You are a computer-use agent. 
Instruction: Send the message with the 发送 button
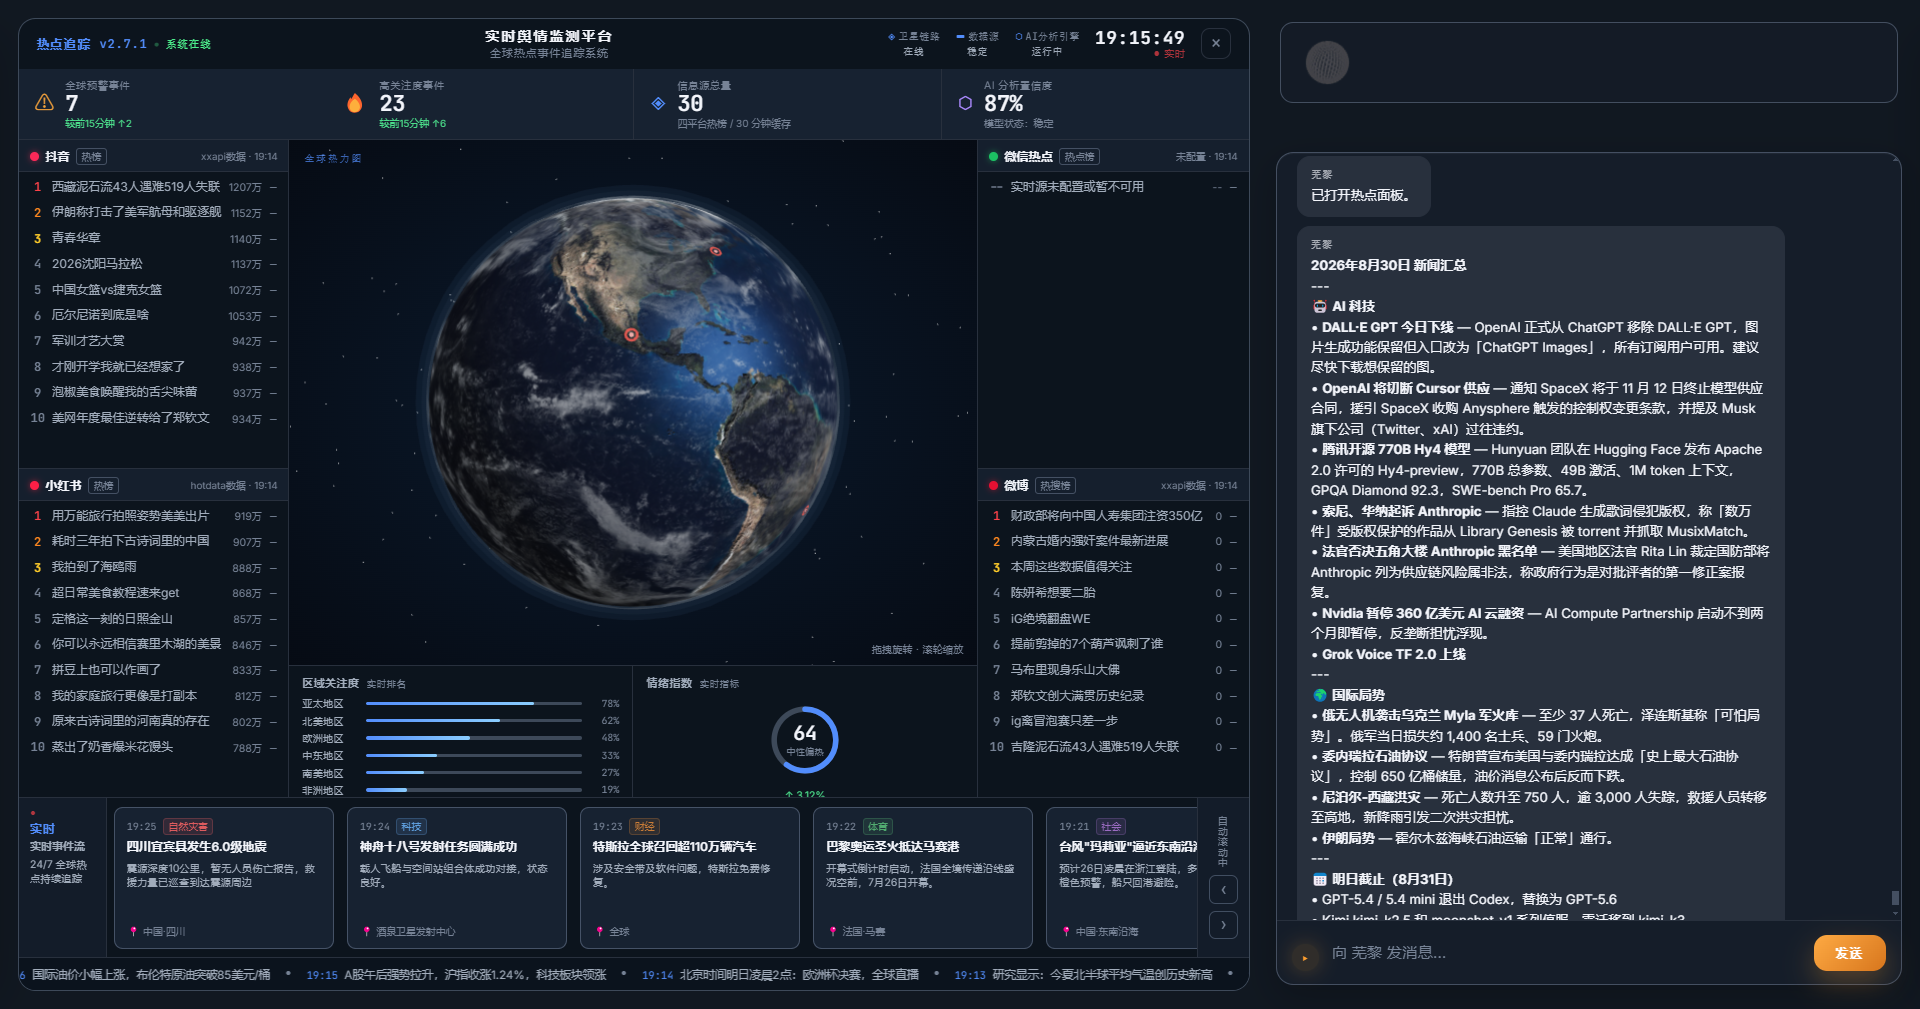[1849, 953]
